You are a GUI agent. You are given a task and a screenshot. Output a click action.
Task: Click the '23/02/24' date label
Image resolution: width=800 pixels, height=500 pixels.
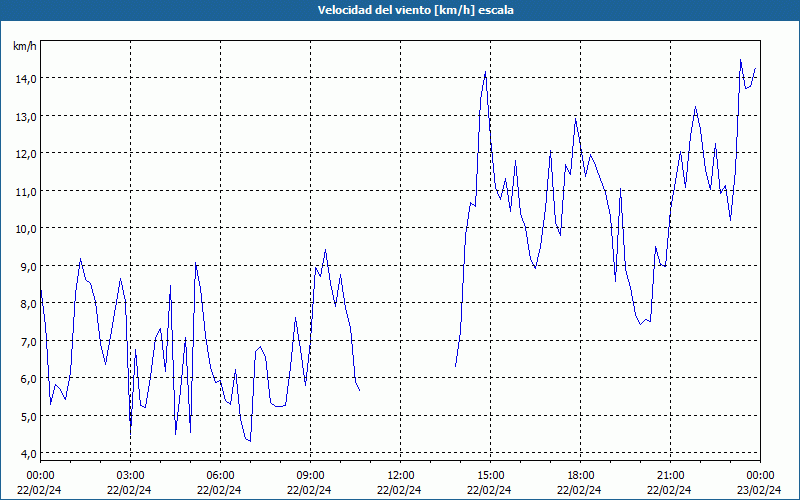[x=760, y=490]
